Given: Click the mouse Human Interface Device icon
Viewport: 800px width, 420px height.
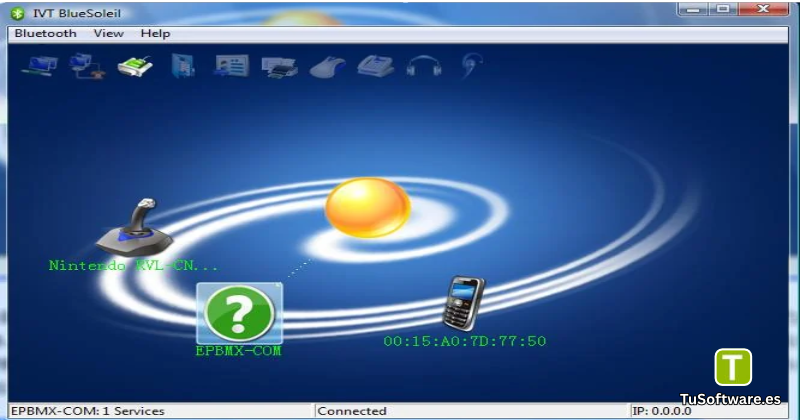Looking at the screenshot, I should point(327,67).
